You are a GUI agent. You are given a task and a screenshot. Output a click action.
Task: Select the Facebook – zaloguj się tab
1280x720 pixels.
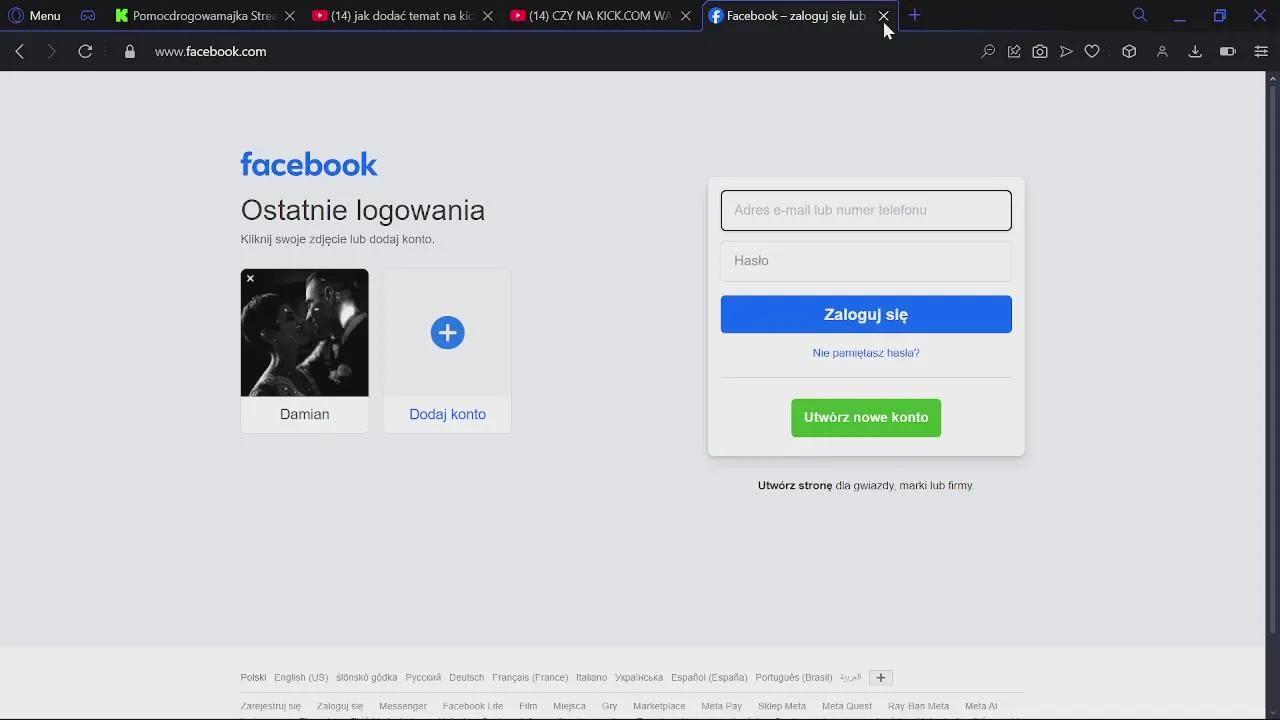[795, 16]
